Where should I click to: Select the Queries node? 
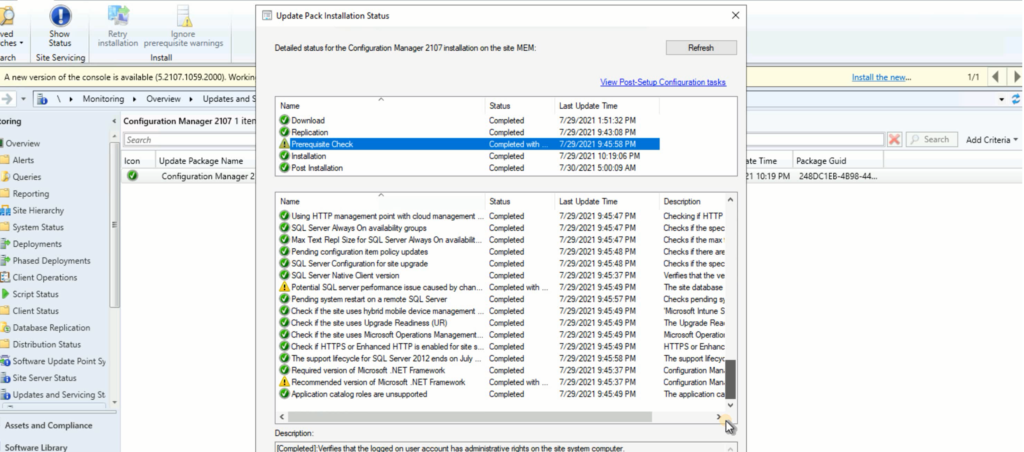coord(26,177)
